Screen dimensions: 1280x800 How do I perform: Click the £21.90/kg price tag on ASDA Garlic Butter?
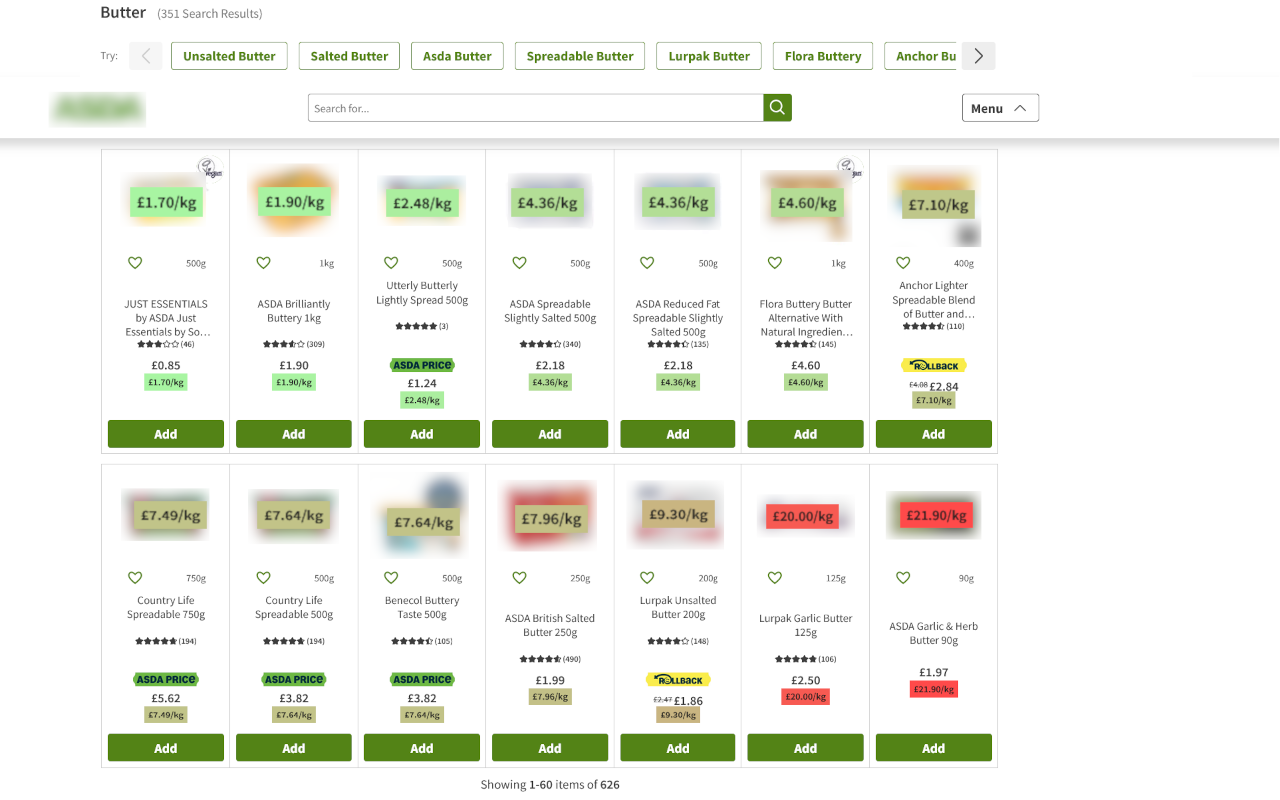tap(933, 689)
